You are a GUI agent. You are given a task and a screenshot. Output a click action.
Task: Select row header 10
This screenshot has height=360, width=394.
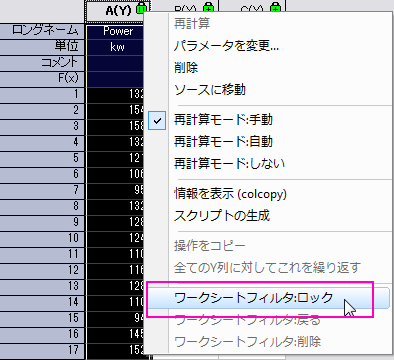coord(43,238)
